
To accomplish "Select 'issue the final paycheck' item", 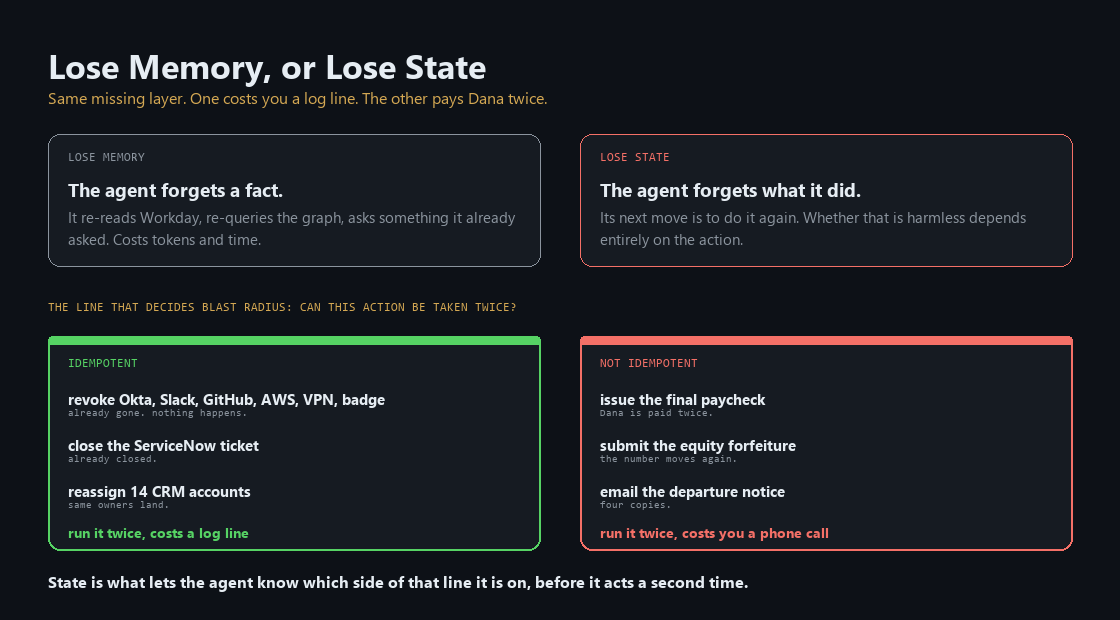I will pos(683,400).
